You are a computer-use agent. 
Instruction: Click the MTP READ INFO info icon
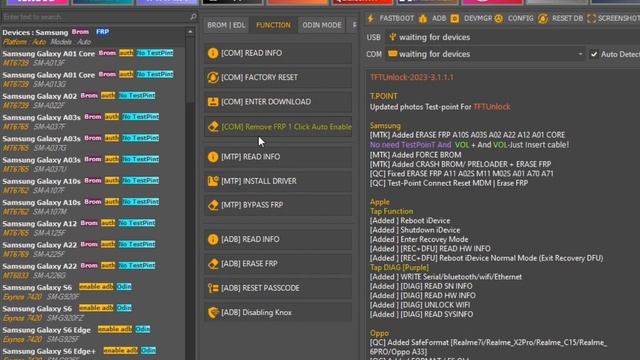point(213,157)
